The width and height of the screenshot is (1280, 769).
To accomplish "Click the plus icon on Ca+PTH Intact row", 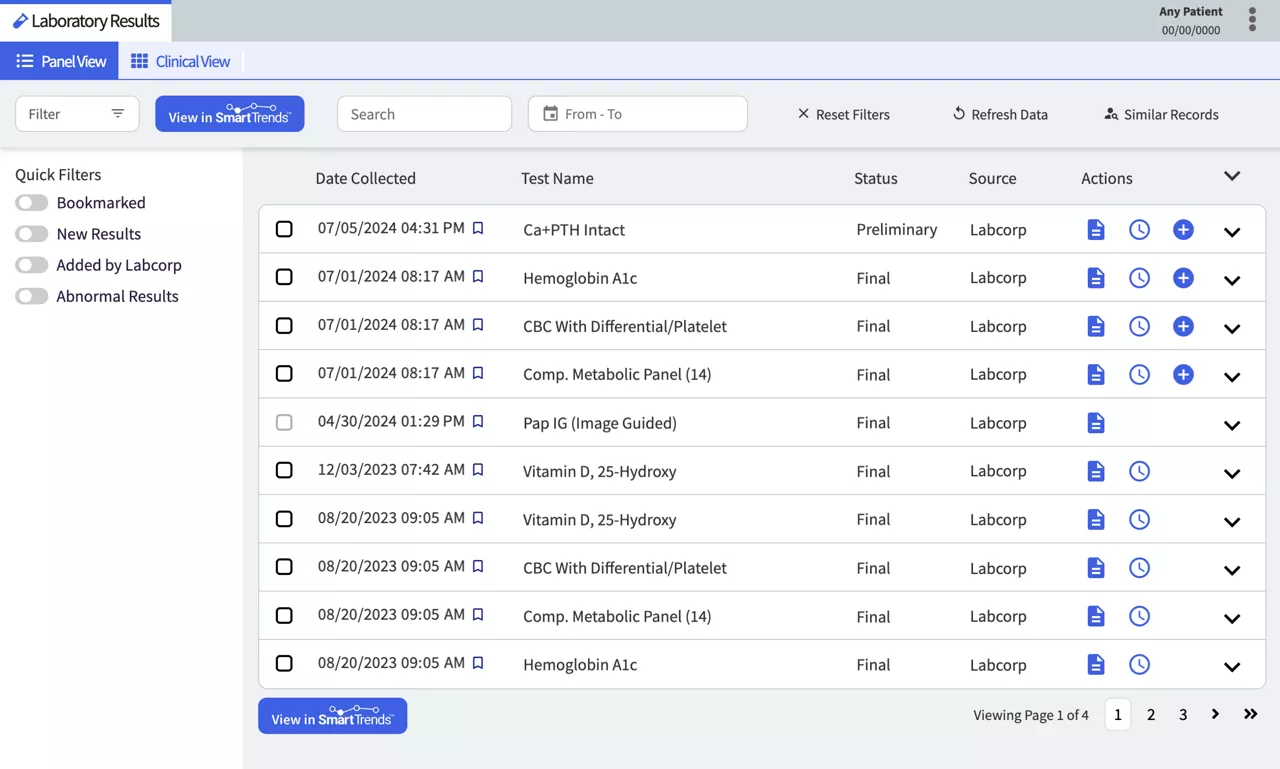I will click(x=1183, y=229).
